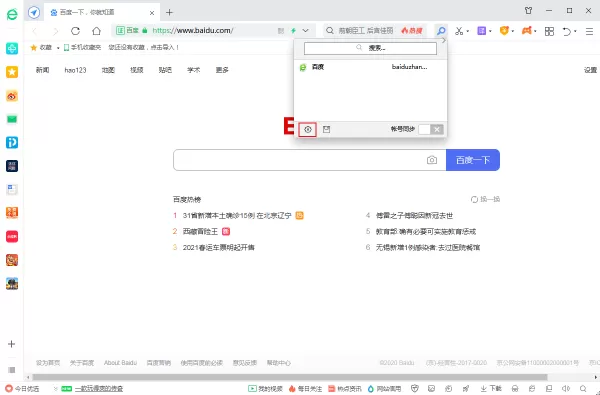Click the magnifier zoom icon in the status bar
The height and width of the screenshot is (395, 600).
pyautogui.click(x=583, y=388)
